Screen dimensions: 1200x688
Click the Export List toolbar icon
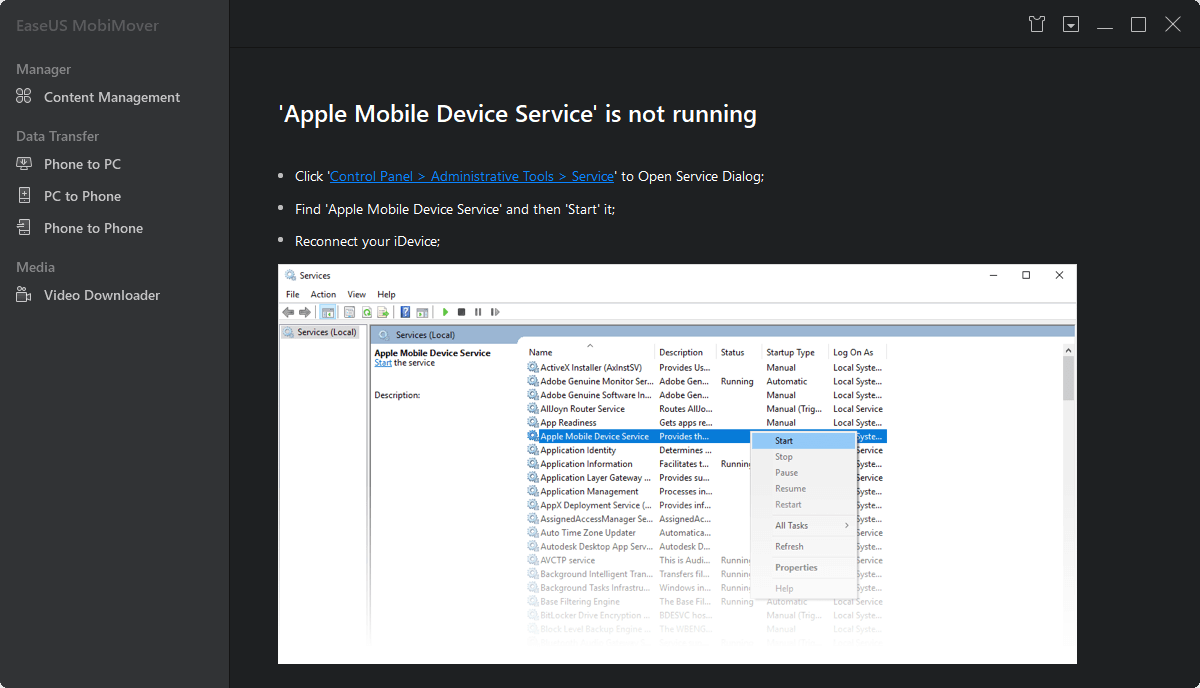click(382, 311)
